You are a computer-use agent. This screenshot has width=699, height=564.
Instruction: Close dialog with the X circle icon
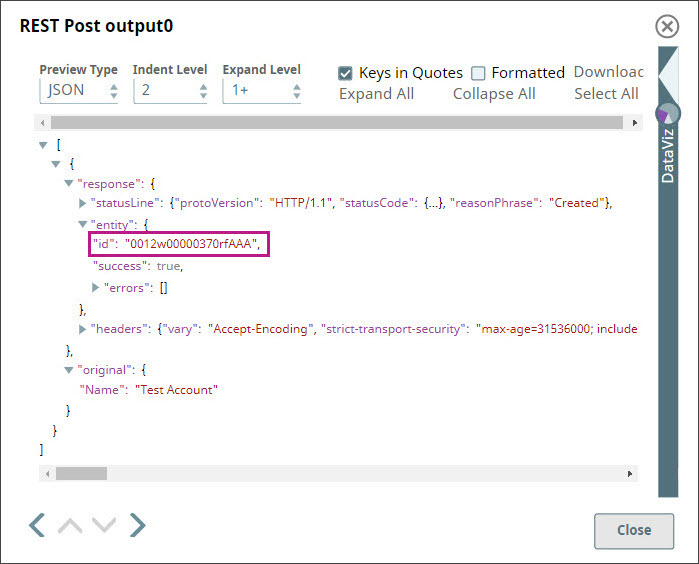(x=667, y=26)
